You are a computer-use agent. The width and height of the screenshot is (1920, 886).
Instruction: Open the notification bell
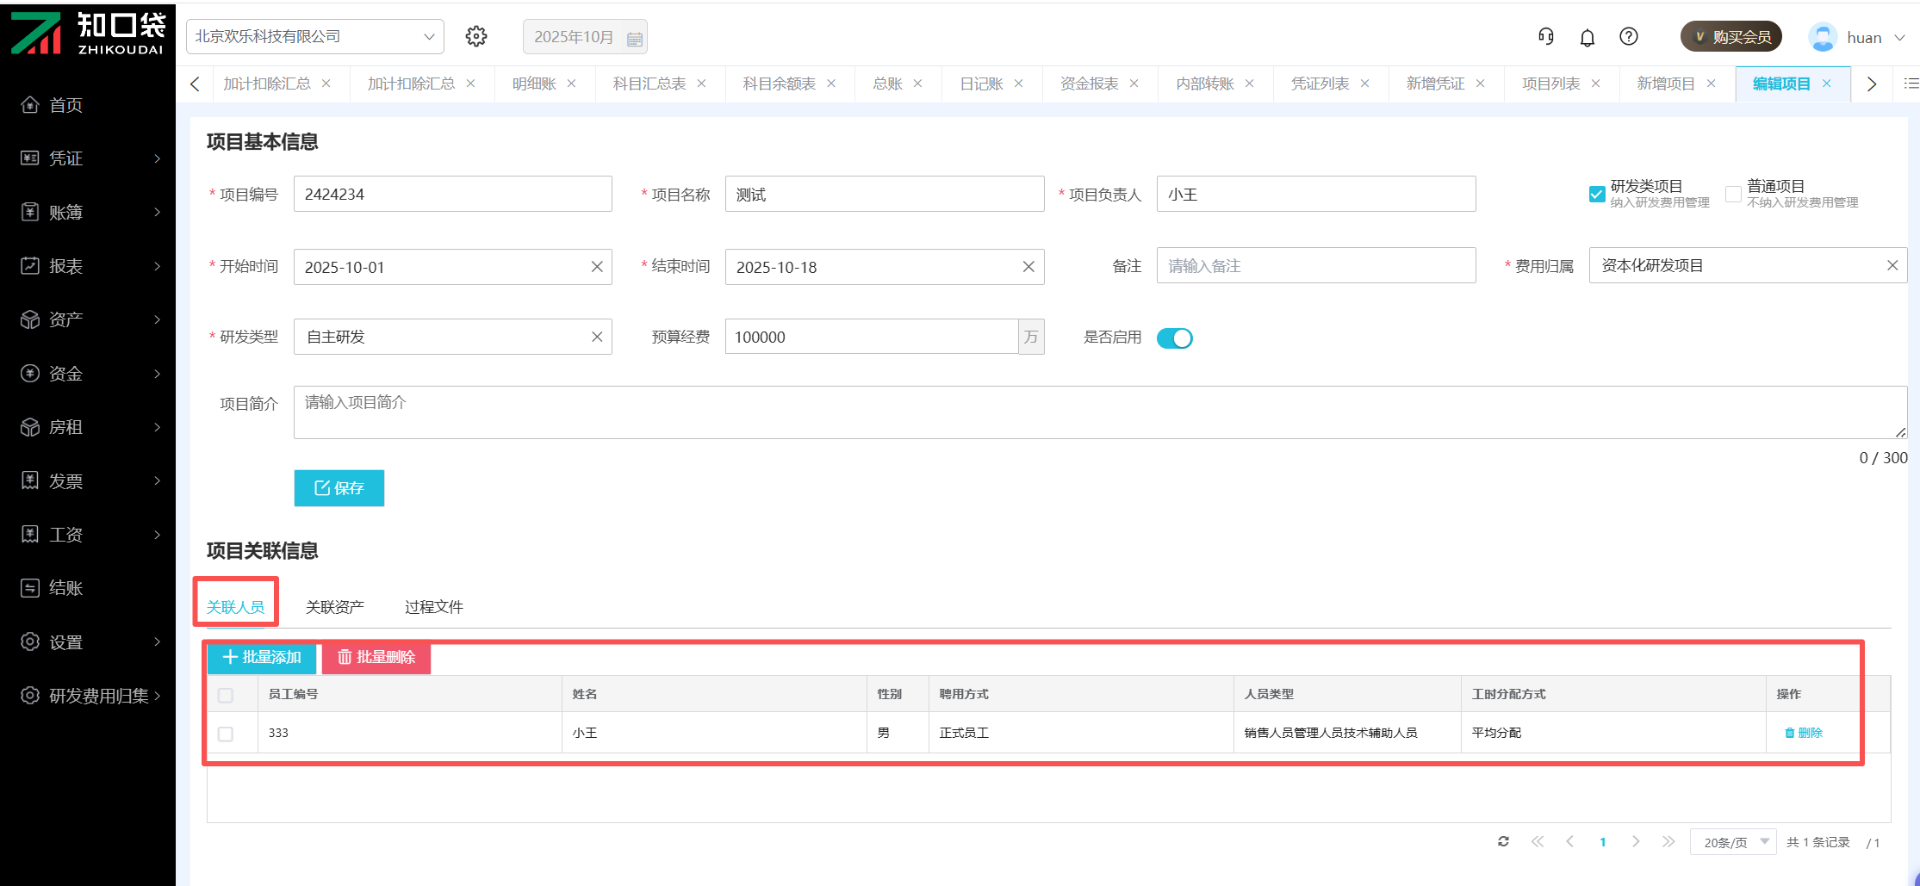click(1587, 38)
